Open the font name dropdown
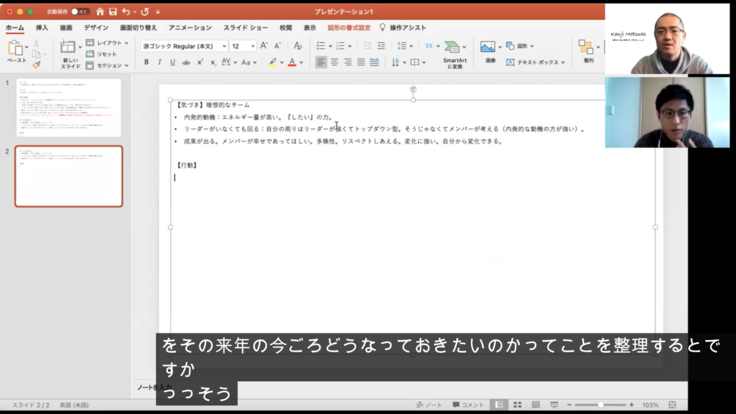This screenshot has width=736, height=414. 184,46
